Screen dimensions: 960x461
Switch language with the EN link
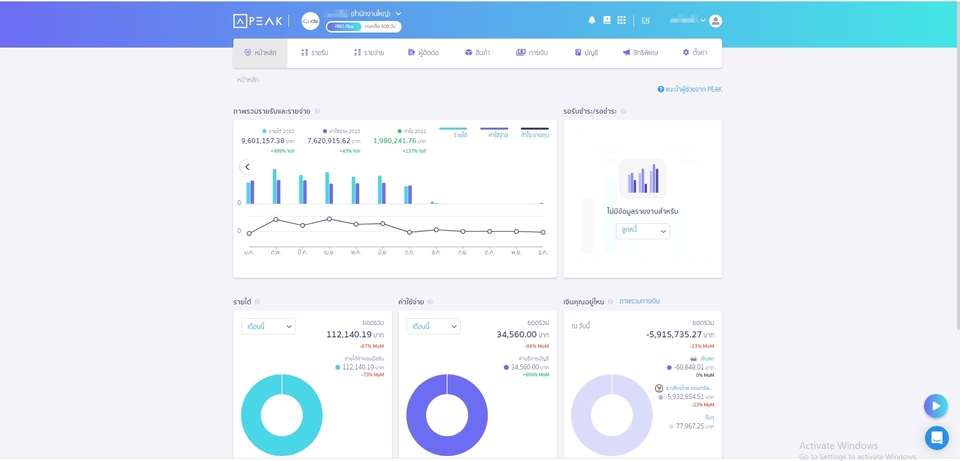pyautogui.click(x=645, y=20)
